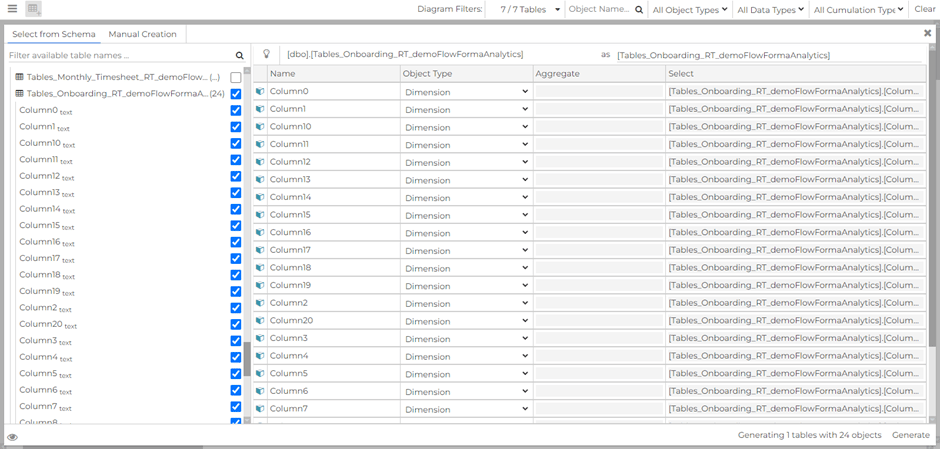
Task: Click the scroll-up arrow of schema list
Action: 246,70
